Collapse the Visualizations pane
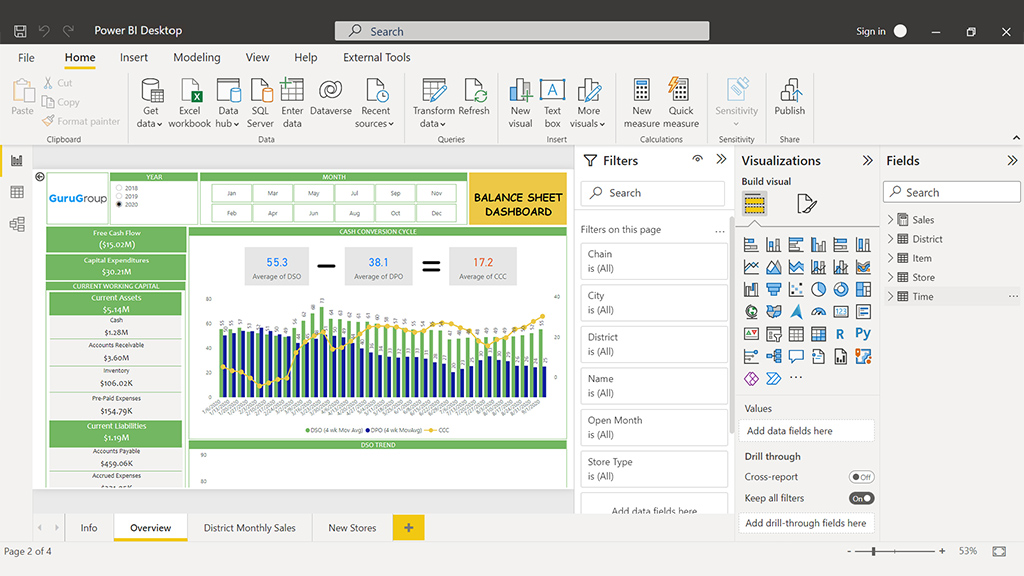1024x576 pixels. (867, 160)
